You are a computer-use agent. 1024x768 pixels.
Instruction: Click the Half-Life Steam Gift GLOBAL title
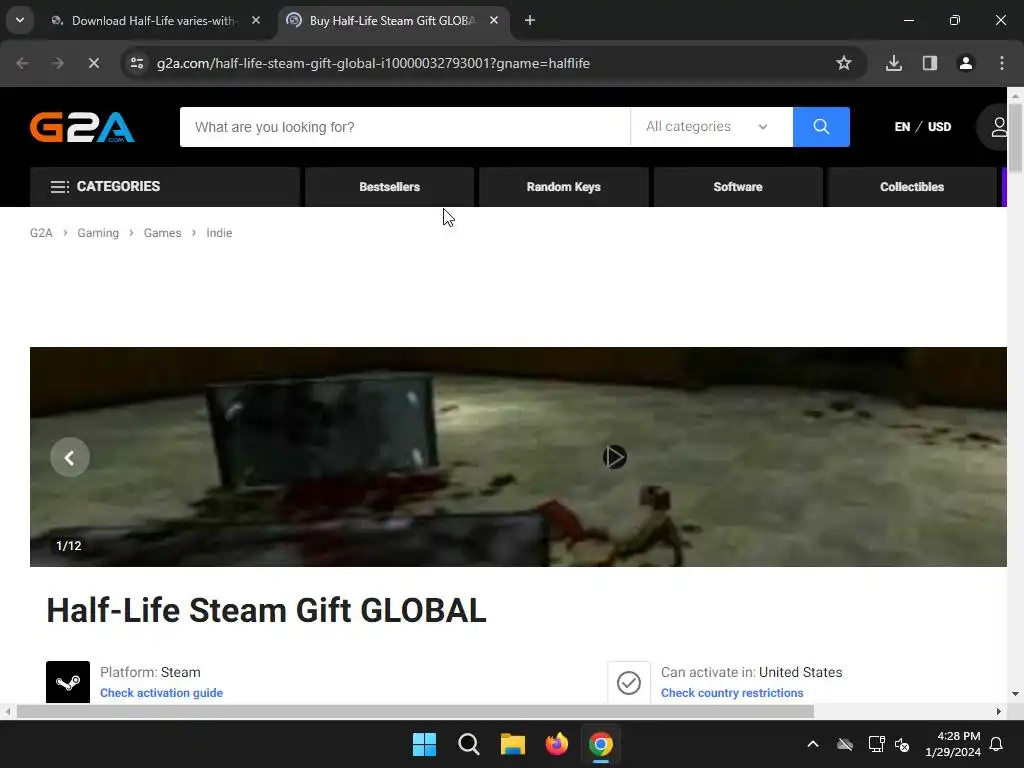[x=266, y=611]
